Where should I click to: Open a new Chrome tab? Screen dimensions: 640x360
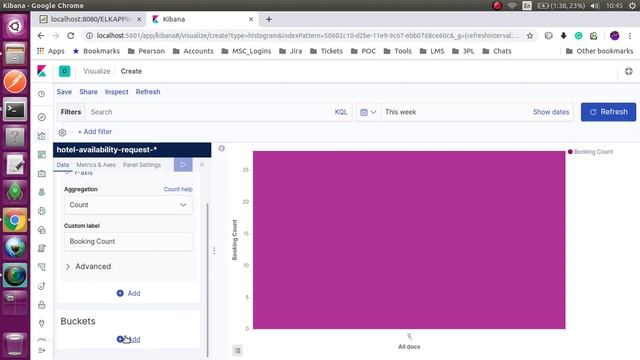(269, 19)
